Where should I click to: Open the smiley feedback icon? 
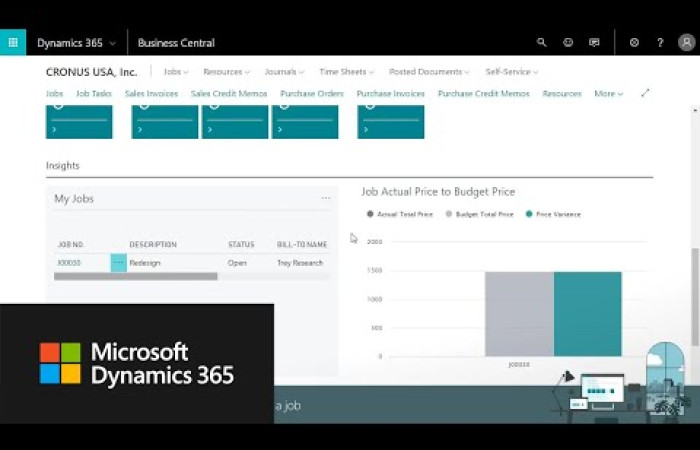click(x=568, y=43)
